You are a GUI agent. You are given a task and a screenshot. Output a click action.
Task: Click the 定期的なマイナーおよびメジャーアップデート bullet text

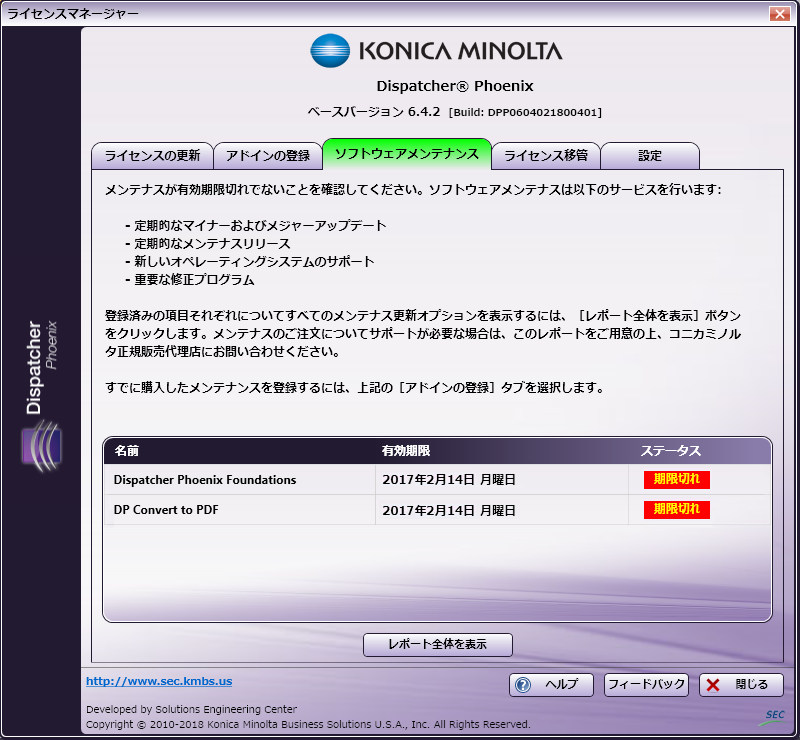[x=260, y=226]
